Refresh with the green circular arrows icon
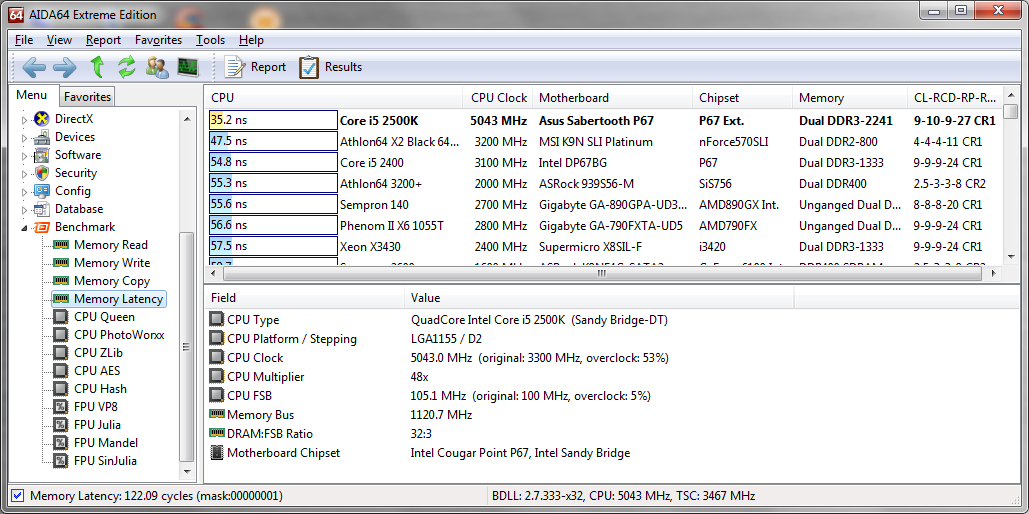The height and width of the screenshot is (514, 1029). click(127, 66)
